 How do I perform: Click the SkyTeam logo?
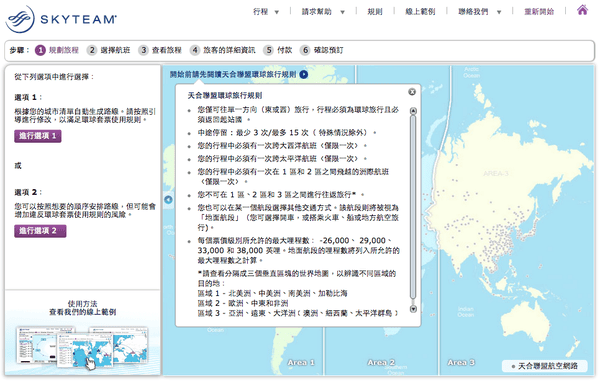[61, 19]
